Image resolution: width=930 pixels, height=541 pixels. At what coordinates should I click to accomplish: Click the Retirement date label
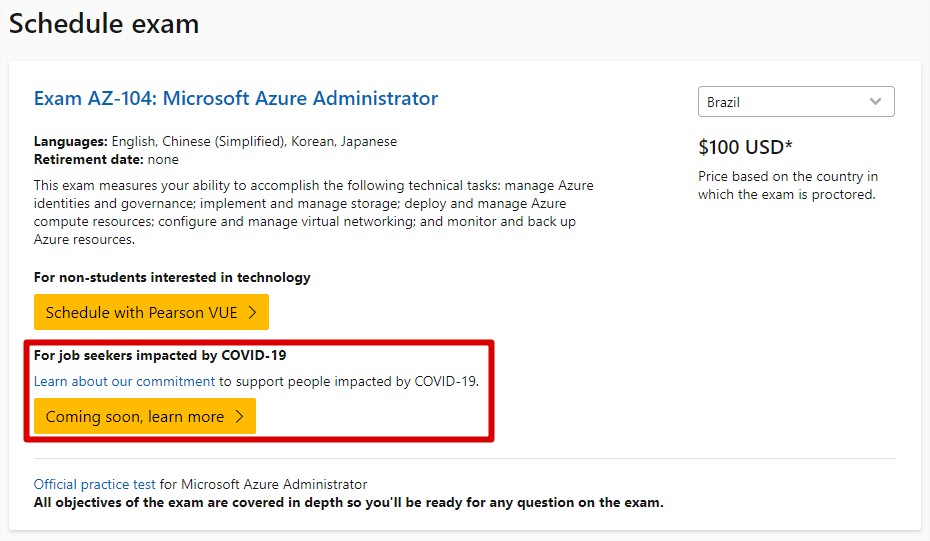click(x=88, y=159)
